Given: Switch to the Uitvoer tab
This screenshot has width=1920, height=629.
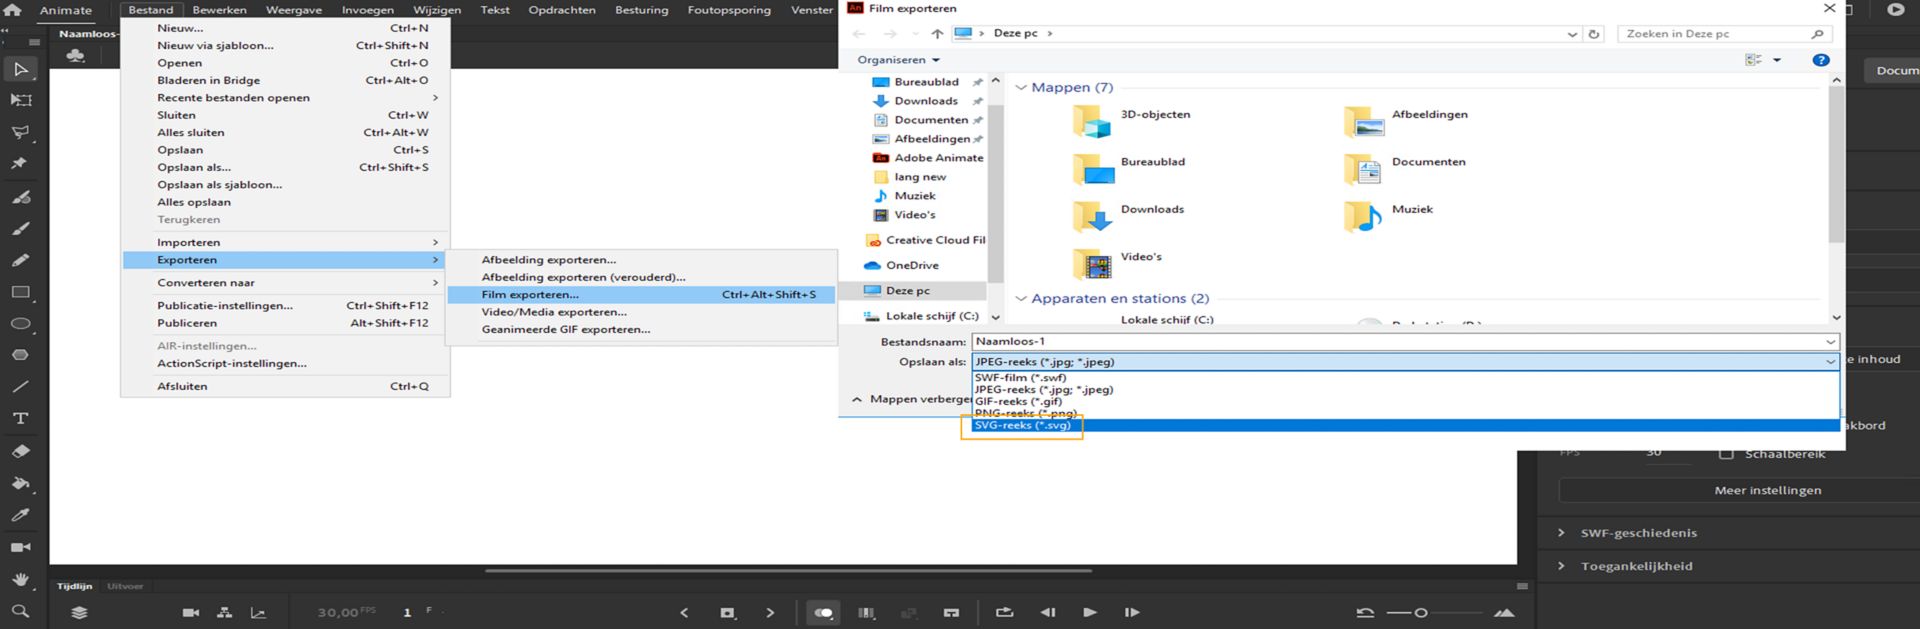Looking at the screenshot, I should point(125,587).
